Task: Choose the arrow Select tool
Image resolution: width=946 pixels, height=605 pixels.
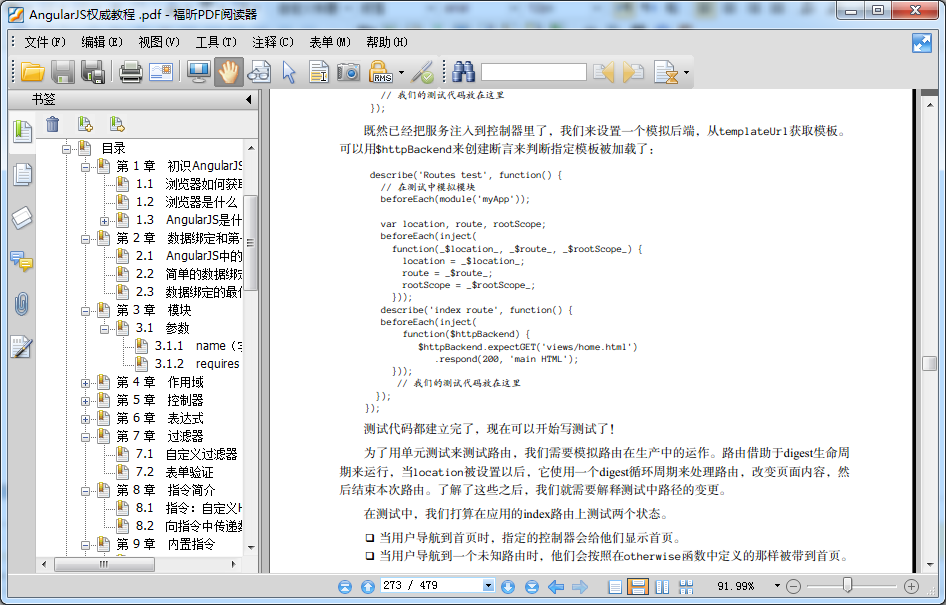Action: point(289,72)
